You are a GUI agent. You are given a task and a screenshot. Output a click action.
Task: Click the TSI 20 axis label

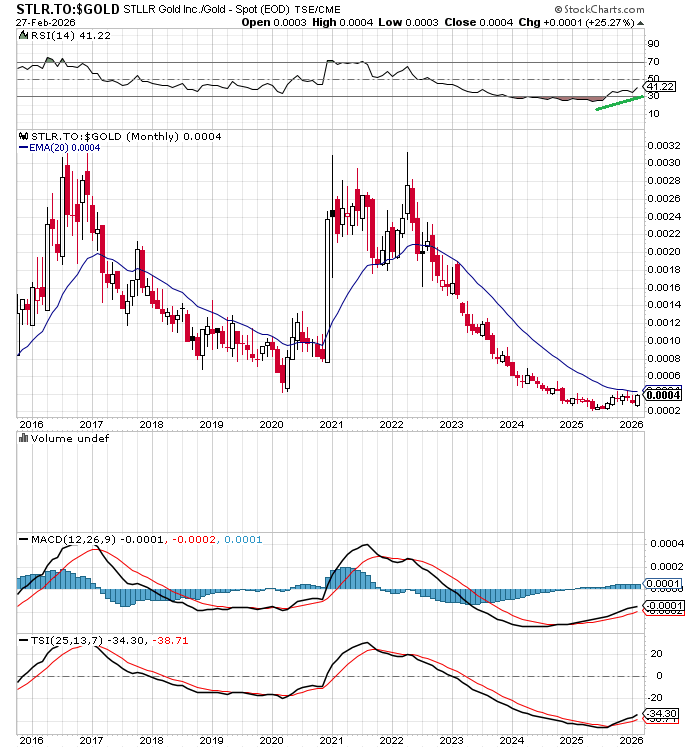[657, 654]
